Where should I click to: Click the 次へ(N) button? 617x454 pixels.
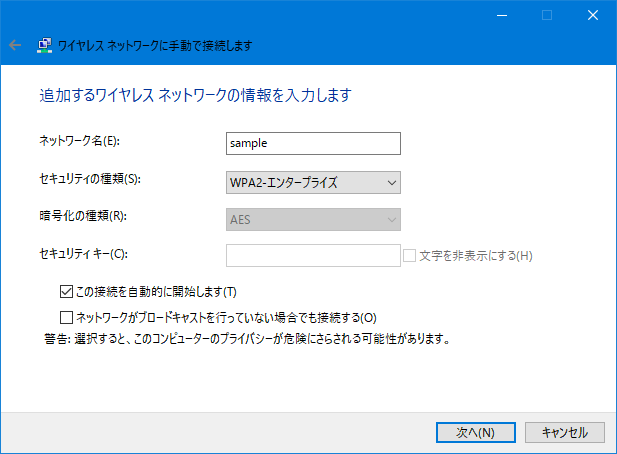pyautogui.click(x=476, y=432)
